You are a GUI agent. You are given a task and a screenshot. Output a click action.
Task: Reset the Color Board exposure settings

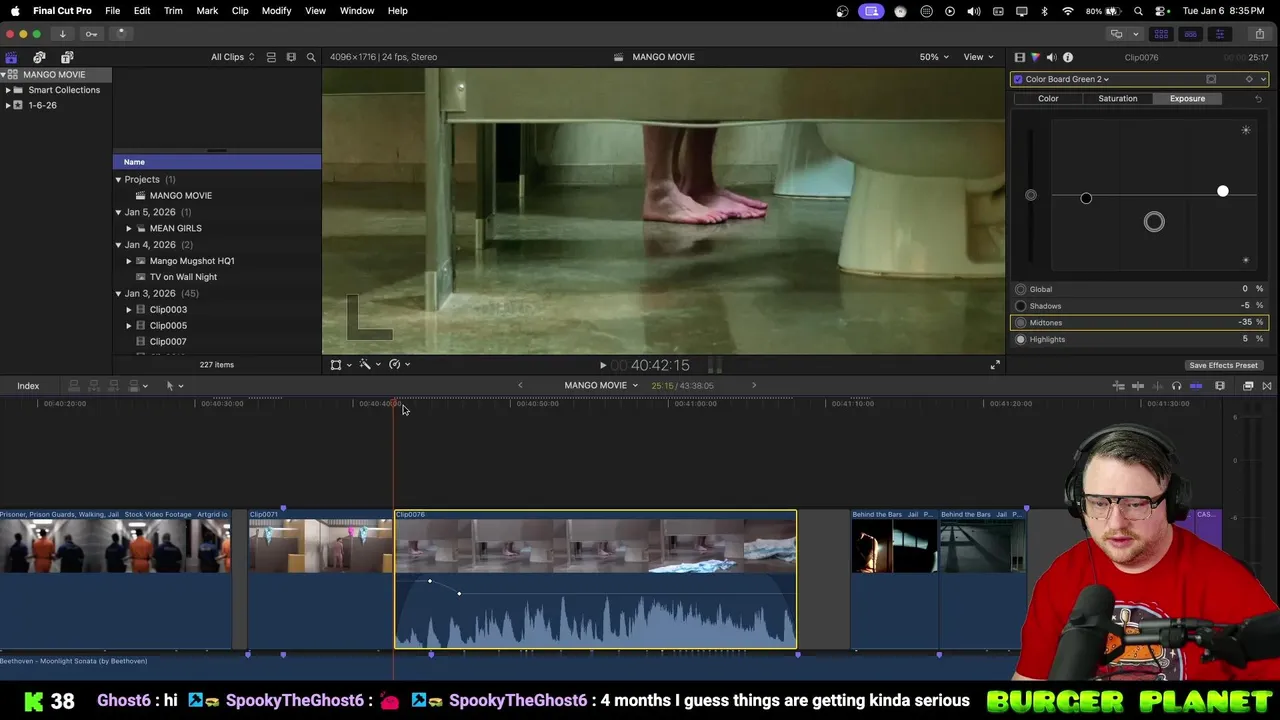[1258, 99]
